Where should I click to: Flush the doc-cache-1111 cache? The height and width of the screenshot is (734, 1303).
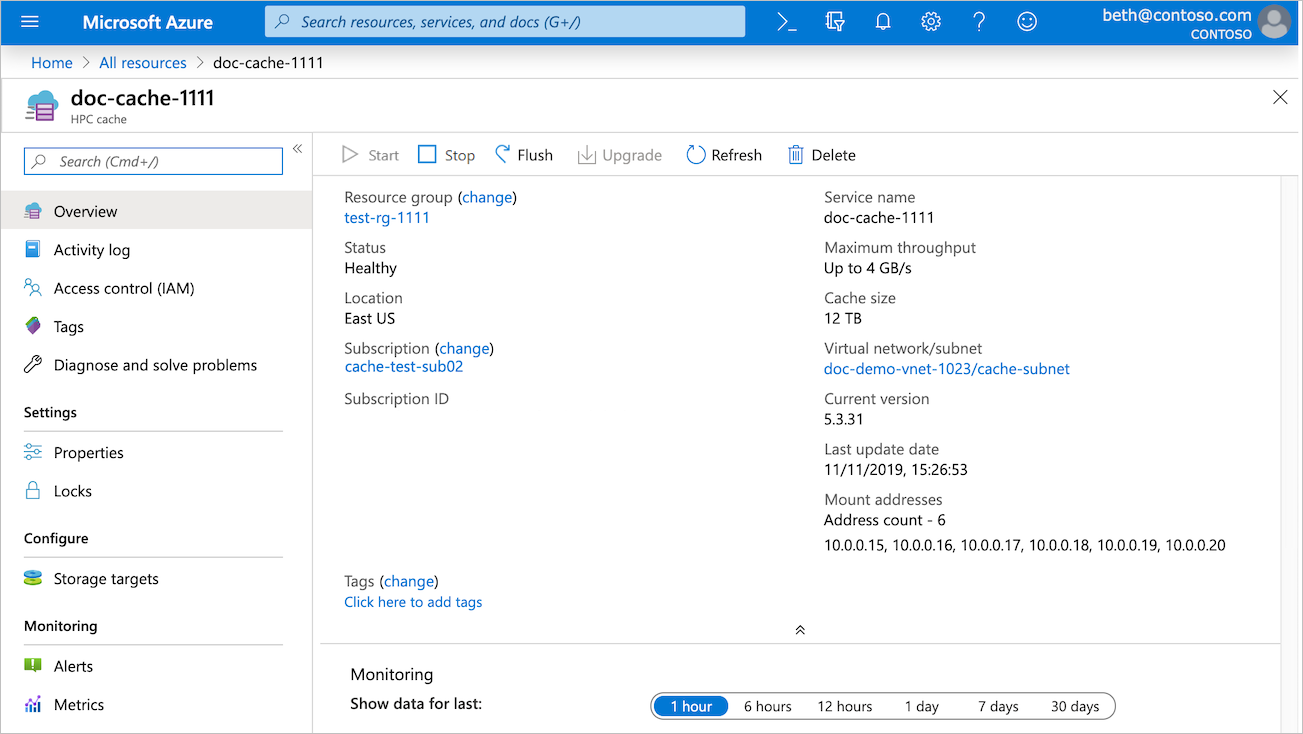click(x=523, y=154)
